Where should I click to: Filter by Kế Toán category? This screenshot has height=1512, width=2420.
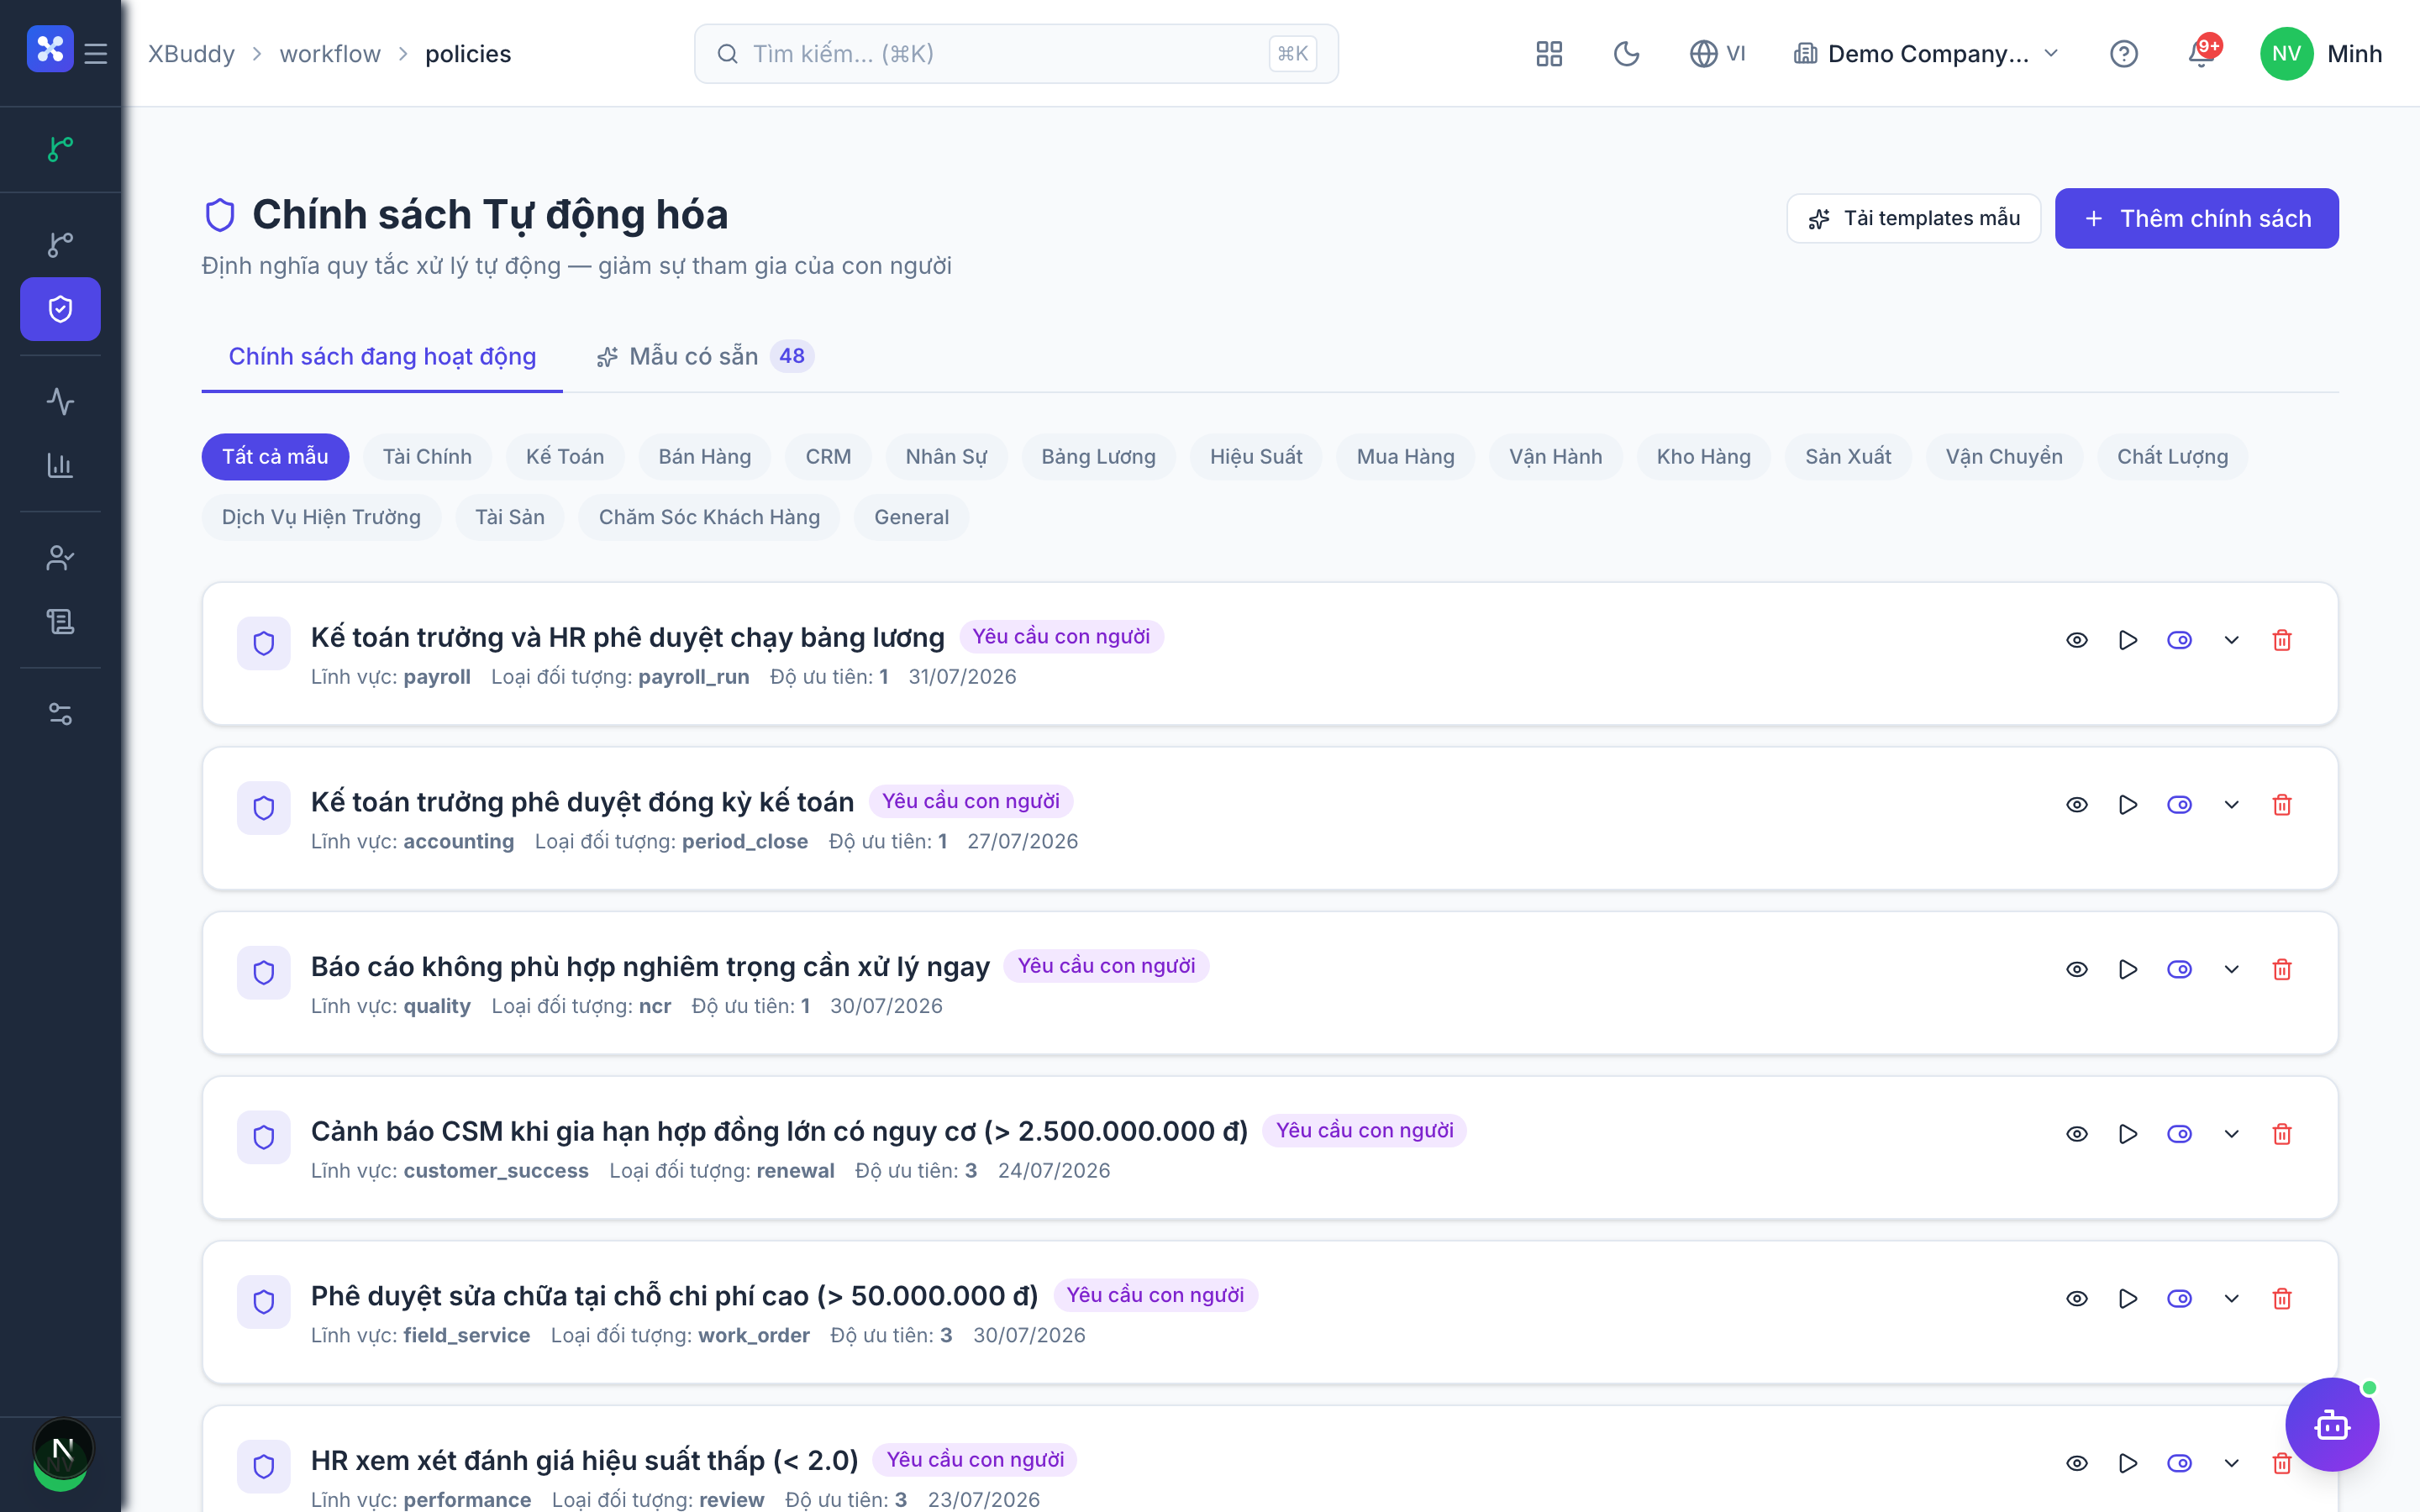pos(565,457)
